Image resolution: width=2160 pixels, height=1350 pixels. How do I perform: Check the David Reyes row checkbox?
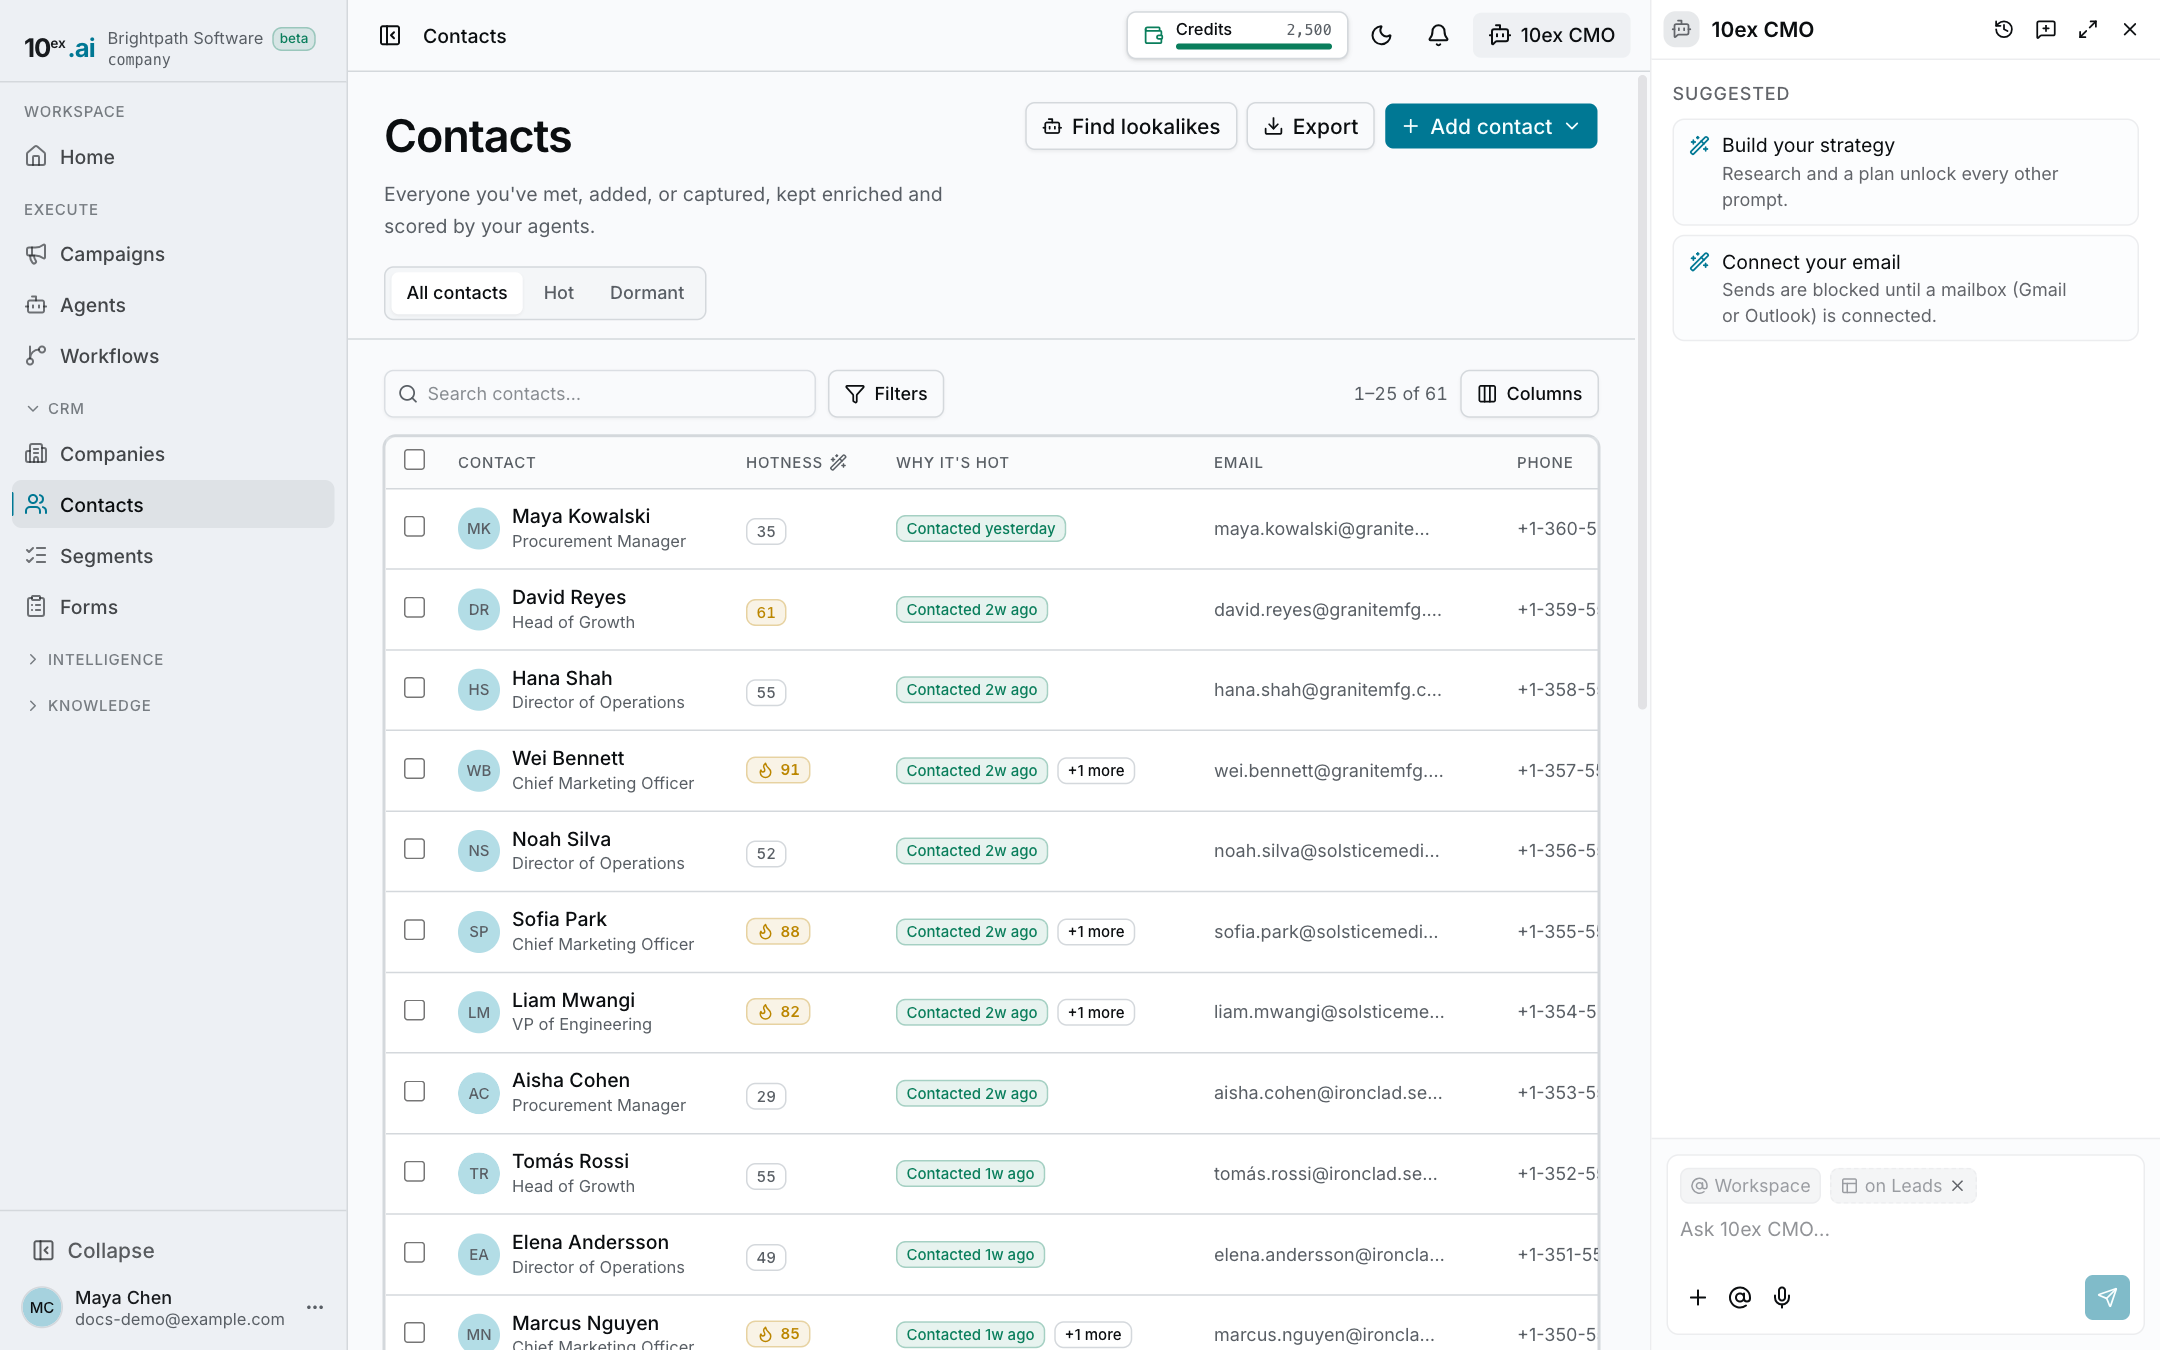(x=415, y=608)
